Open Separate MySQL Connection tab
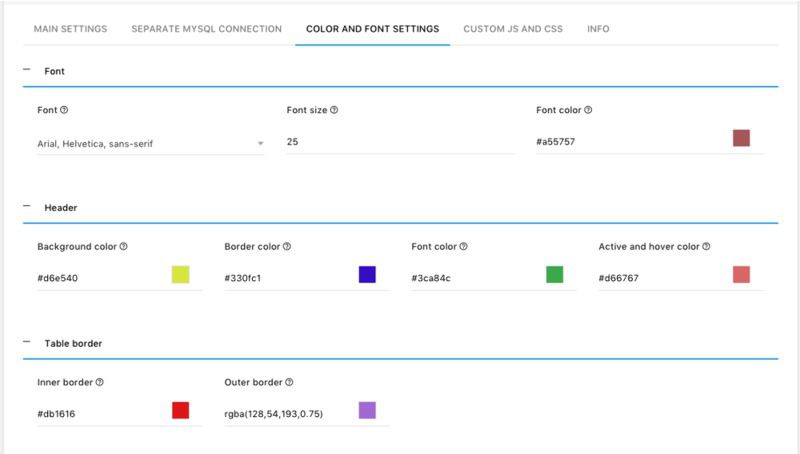Image resolution: width=800 pixels, height=454 pixels. point(206,29)
